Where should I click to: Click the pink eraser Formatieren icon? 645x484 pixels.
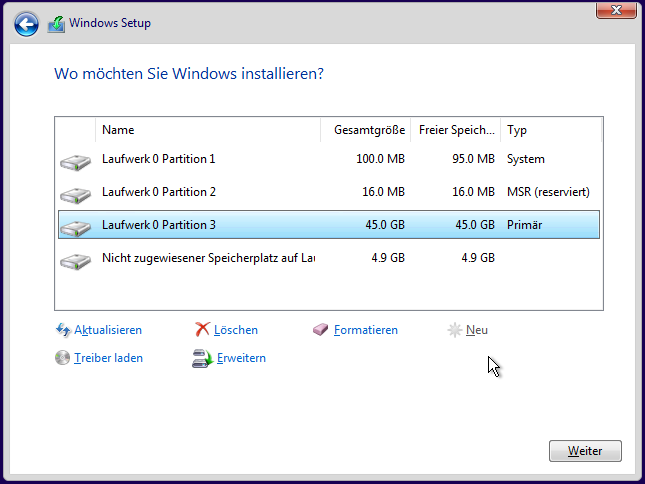tap(320, 329)
